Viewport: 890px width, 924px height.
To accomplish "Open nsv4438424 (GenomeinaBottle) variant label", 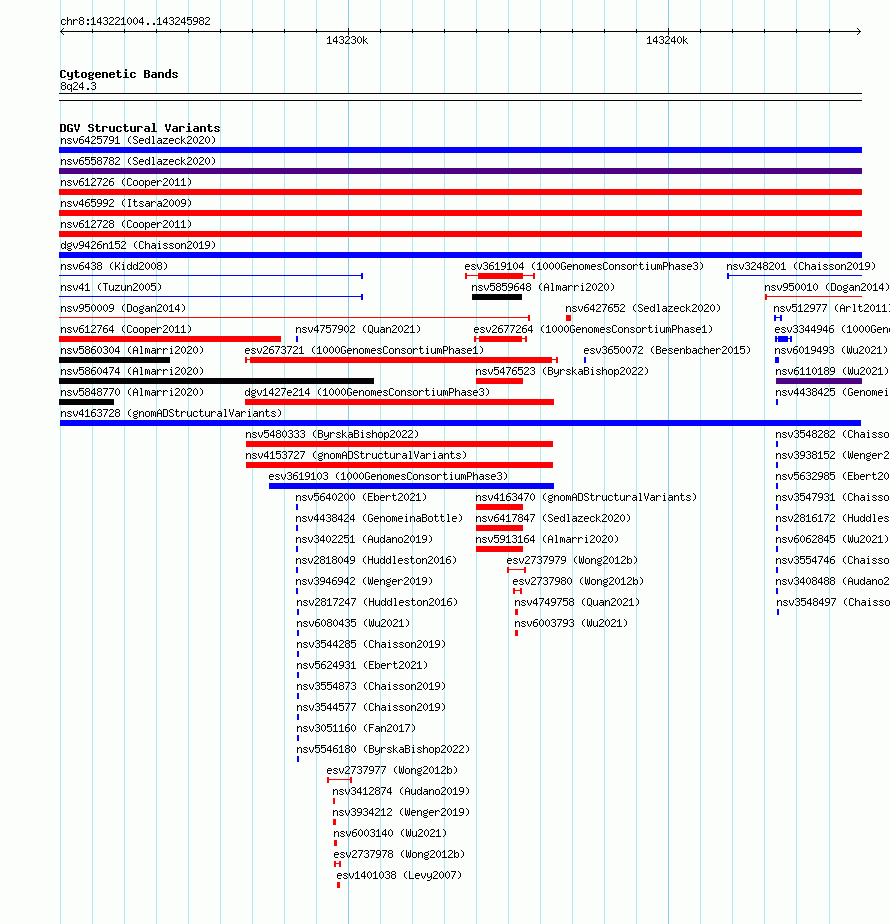I will 379,519.
